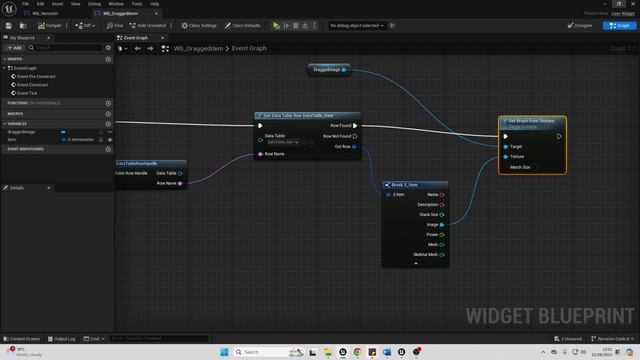Add an event dispatcher with the plus icon

coord(108,149)
